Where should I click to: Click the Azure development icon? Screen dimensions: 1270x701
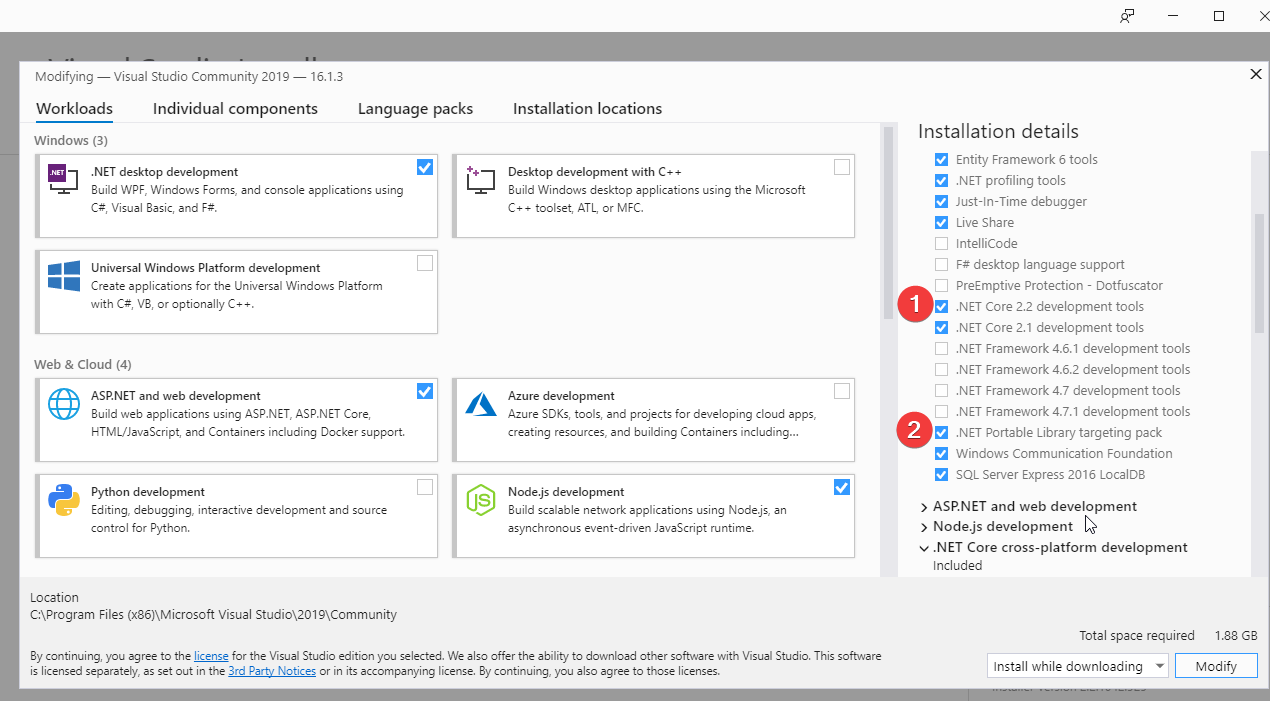481,404
